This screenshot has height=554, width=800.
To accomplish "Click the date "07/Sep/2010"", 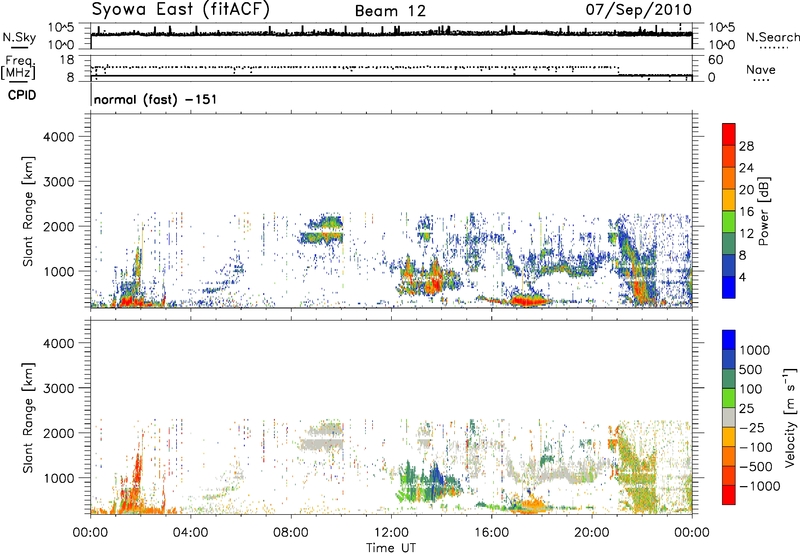I will (x=639, y=10).
